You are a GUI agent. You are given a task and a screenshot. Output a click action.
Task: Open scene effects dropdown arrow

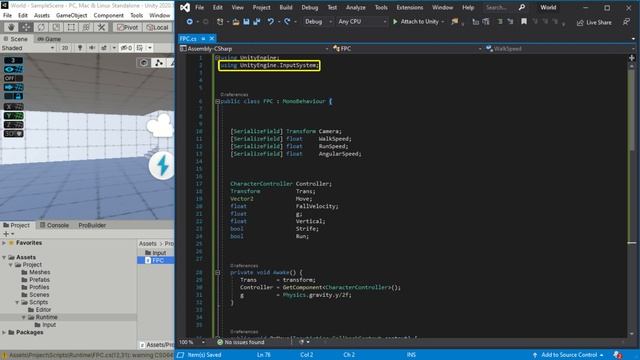[x=114, y=48]
